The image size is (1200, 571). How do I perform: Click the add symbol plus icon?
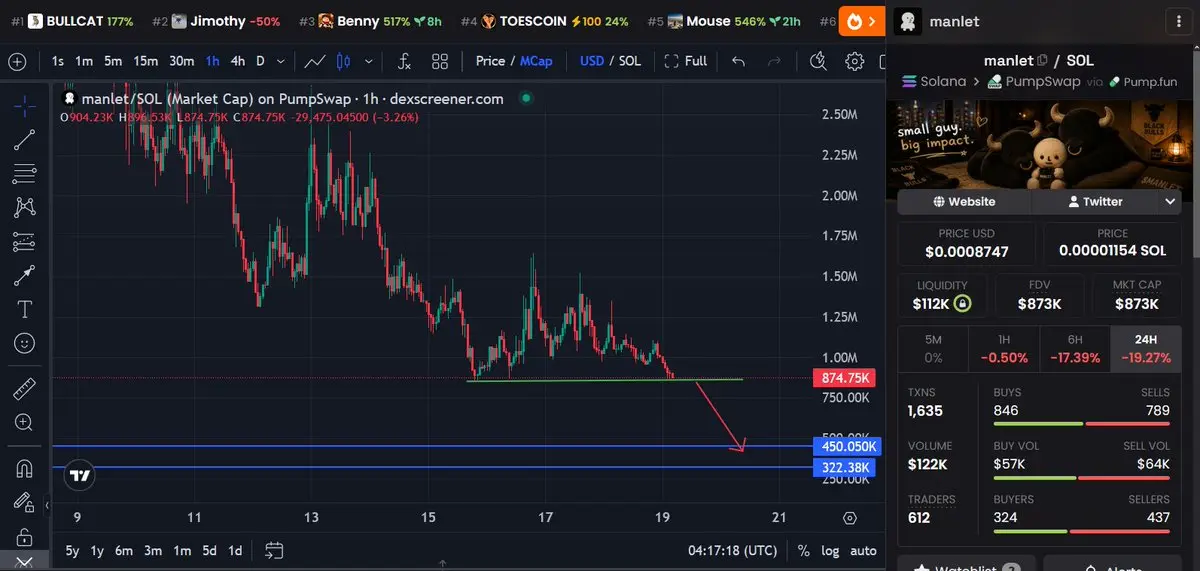point(17,61)
